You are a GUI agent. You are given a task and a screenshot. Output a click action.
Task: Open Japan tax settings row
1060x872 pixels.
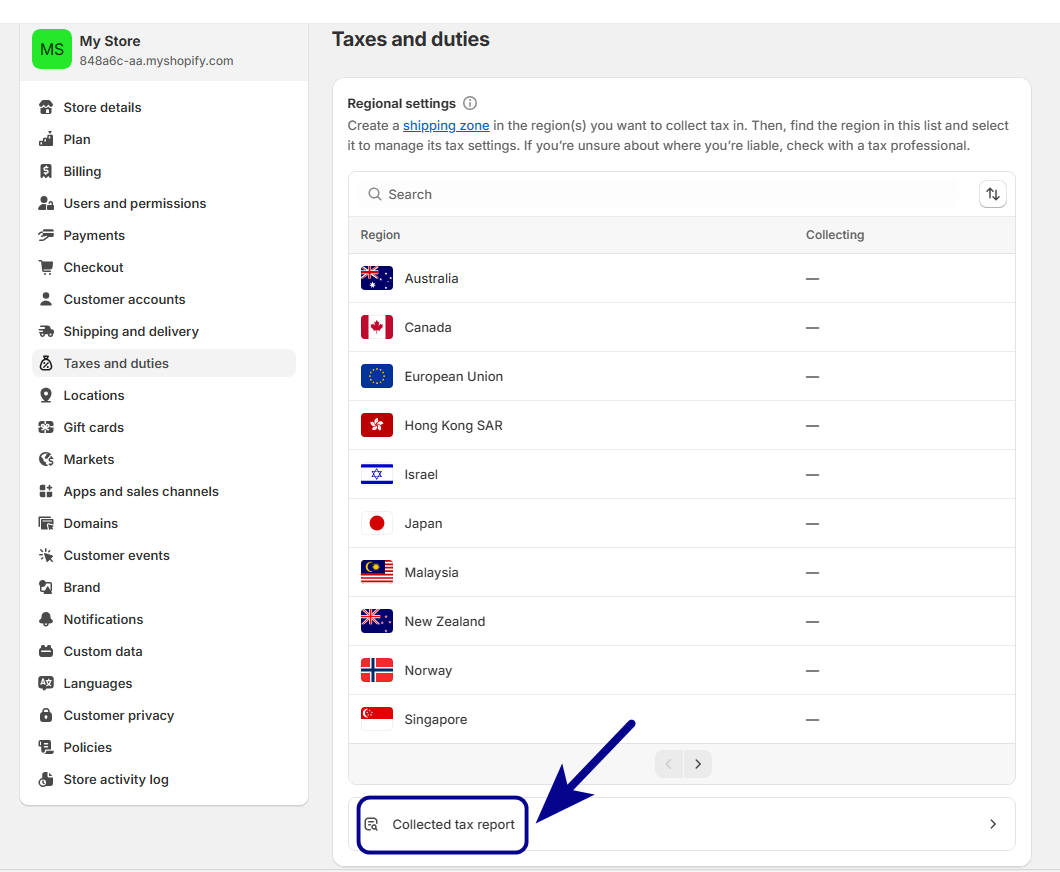point(681,523)
